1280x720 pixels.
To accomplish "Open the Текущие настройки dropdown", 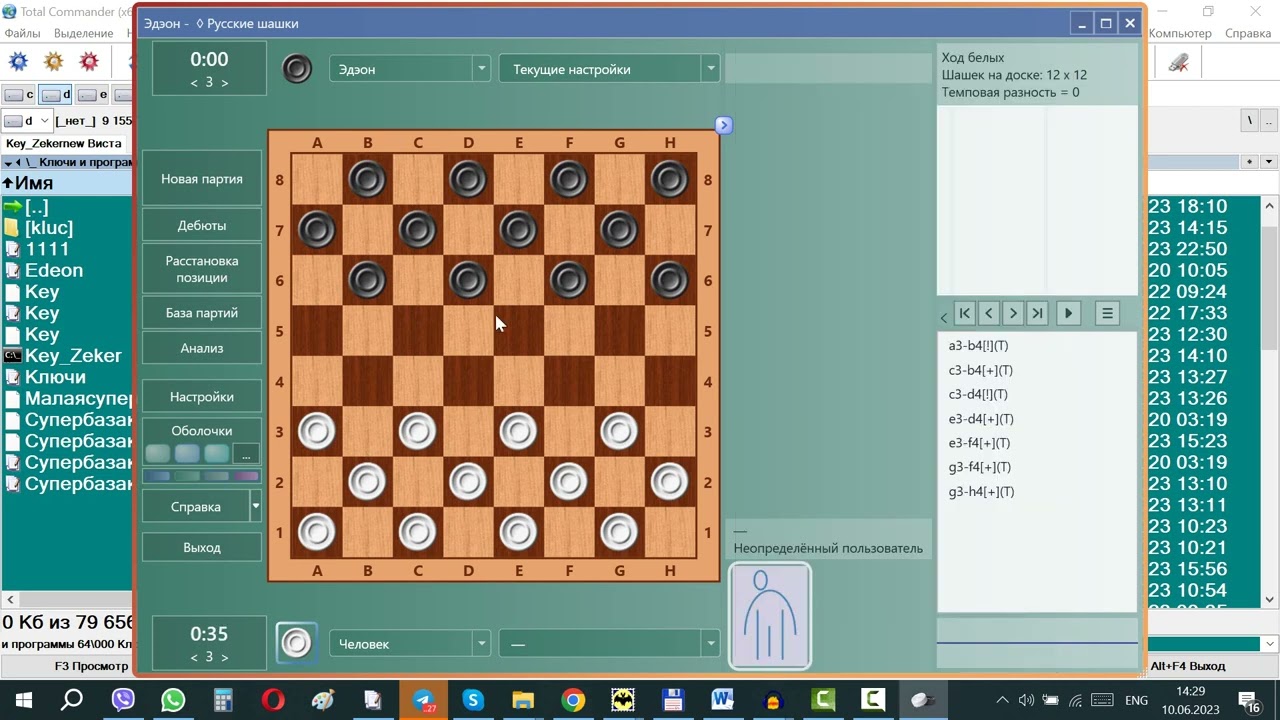I will pyautogui.click(x=710, y=69).
